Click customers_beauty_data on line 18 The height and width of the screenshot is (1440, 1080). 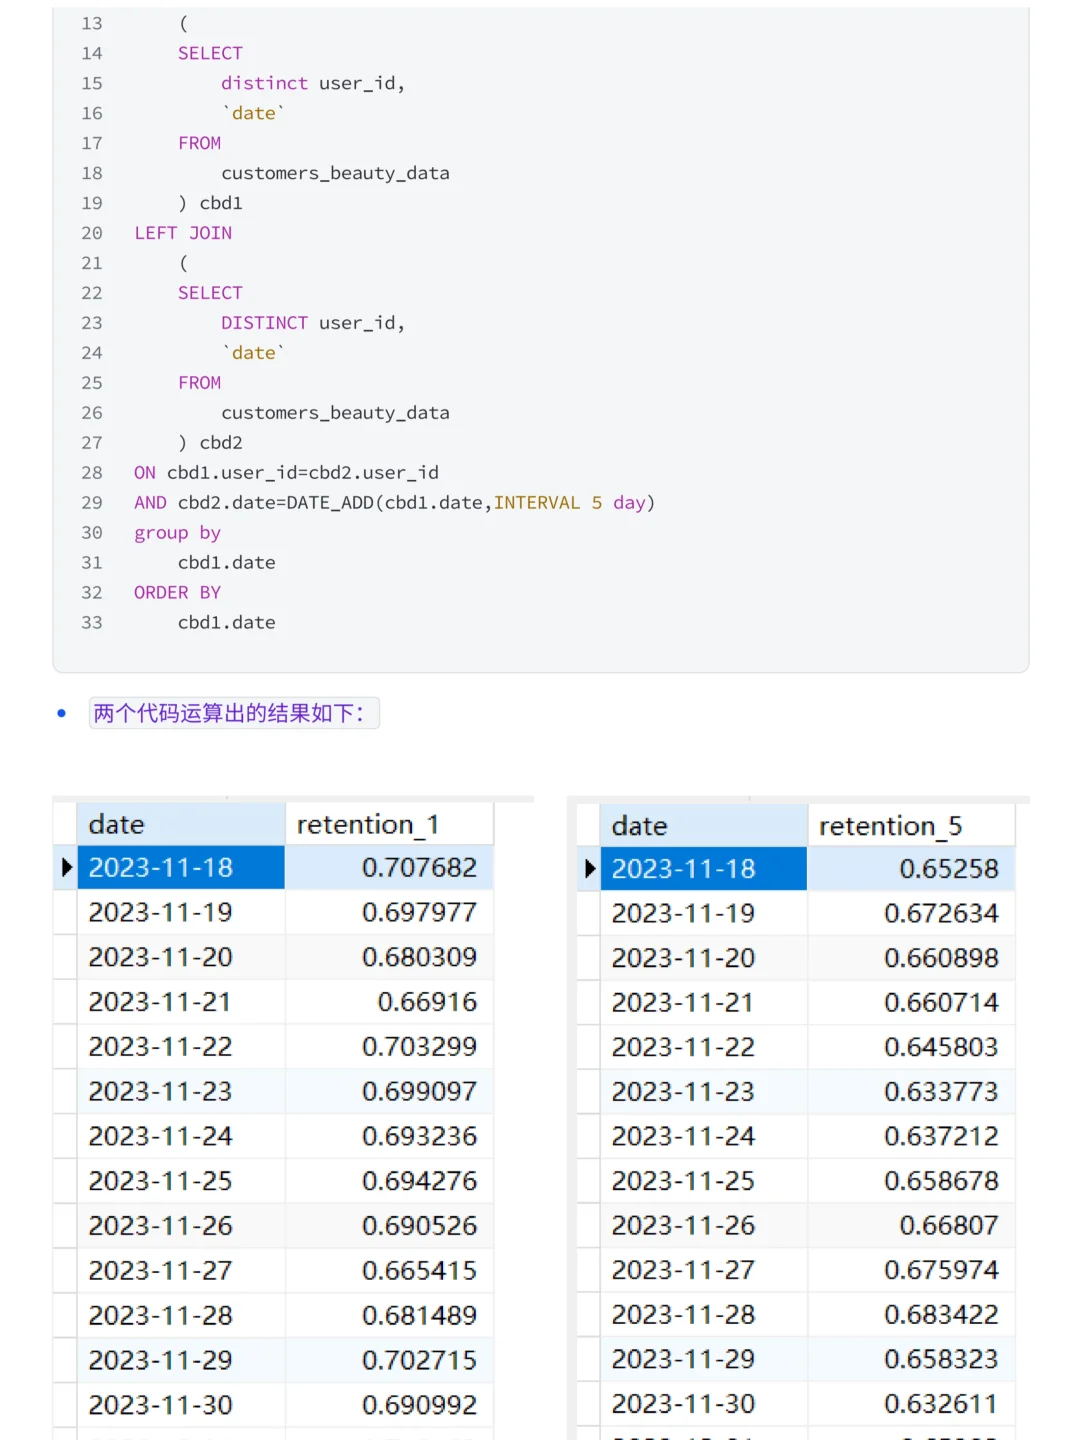click(335, 173)
